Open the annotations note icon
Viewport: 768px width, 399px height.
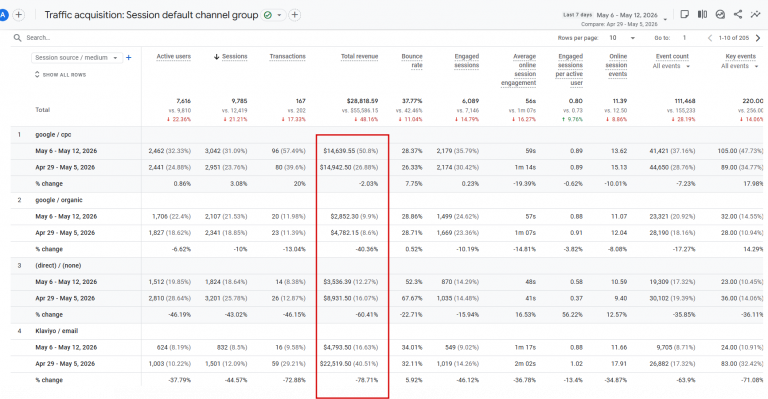tap(685, 14)
